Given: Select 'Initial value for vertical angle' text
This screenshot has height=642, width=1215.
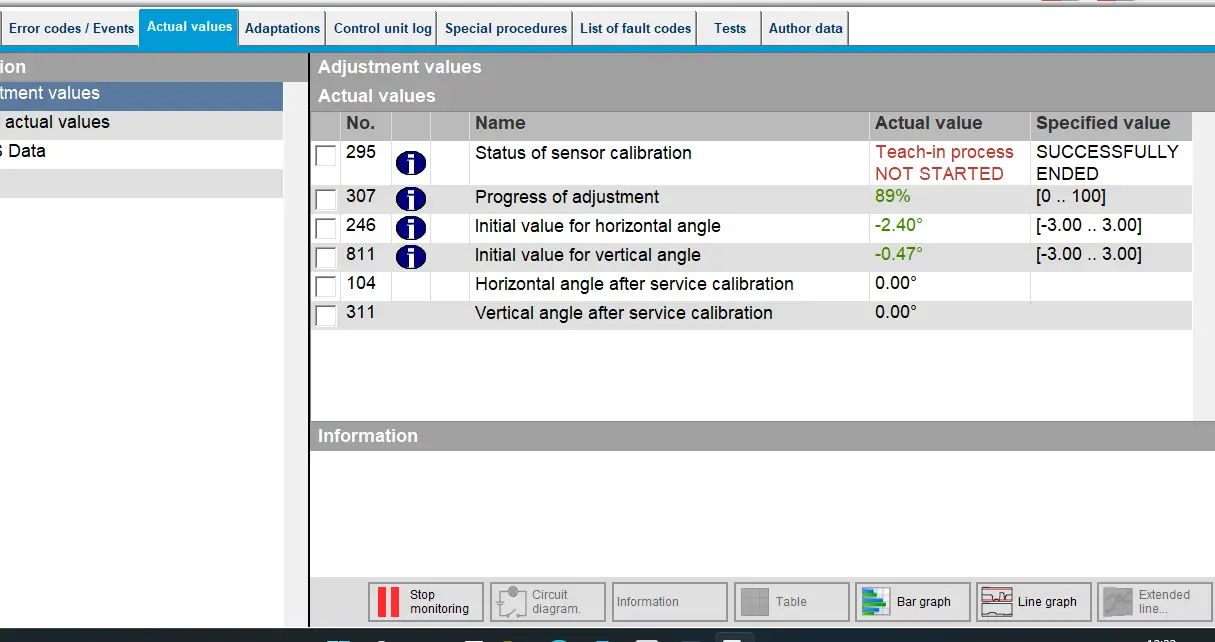Looking at the screenshot, I should (588, 255).
